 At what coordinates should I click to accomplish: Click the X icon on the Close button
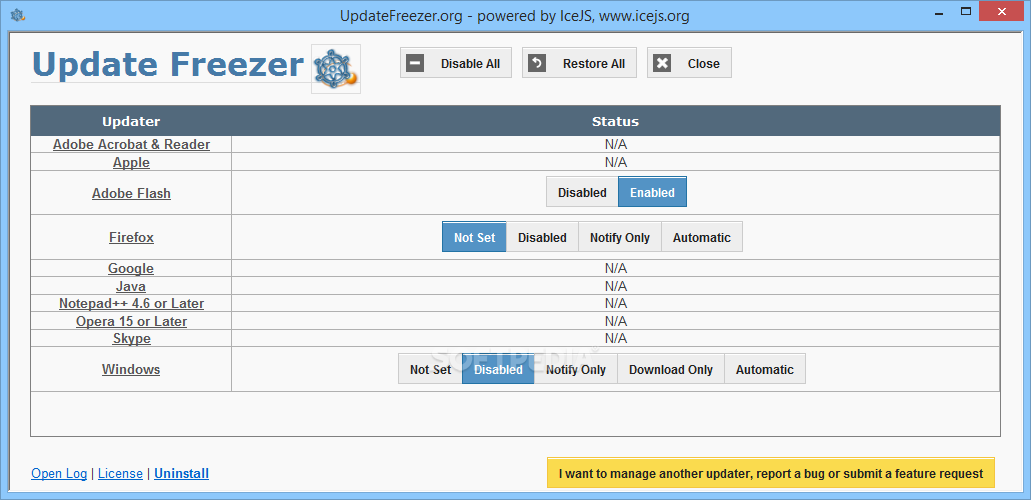click(662, 63)
